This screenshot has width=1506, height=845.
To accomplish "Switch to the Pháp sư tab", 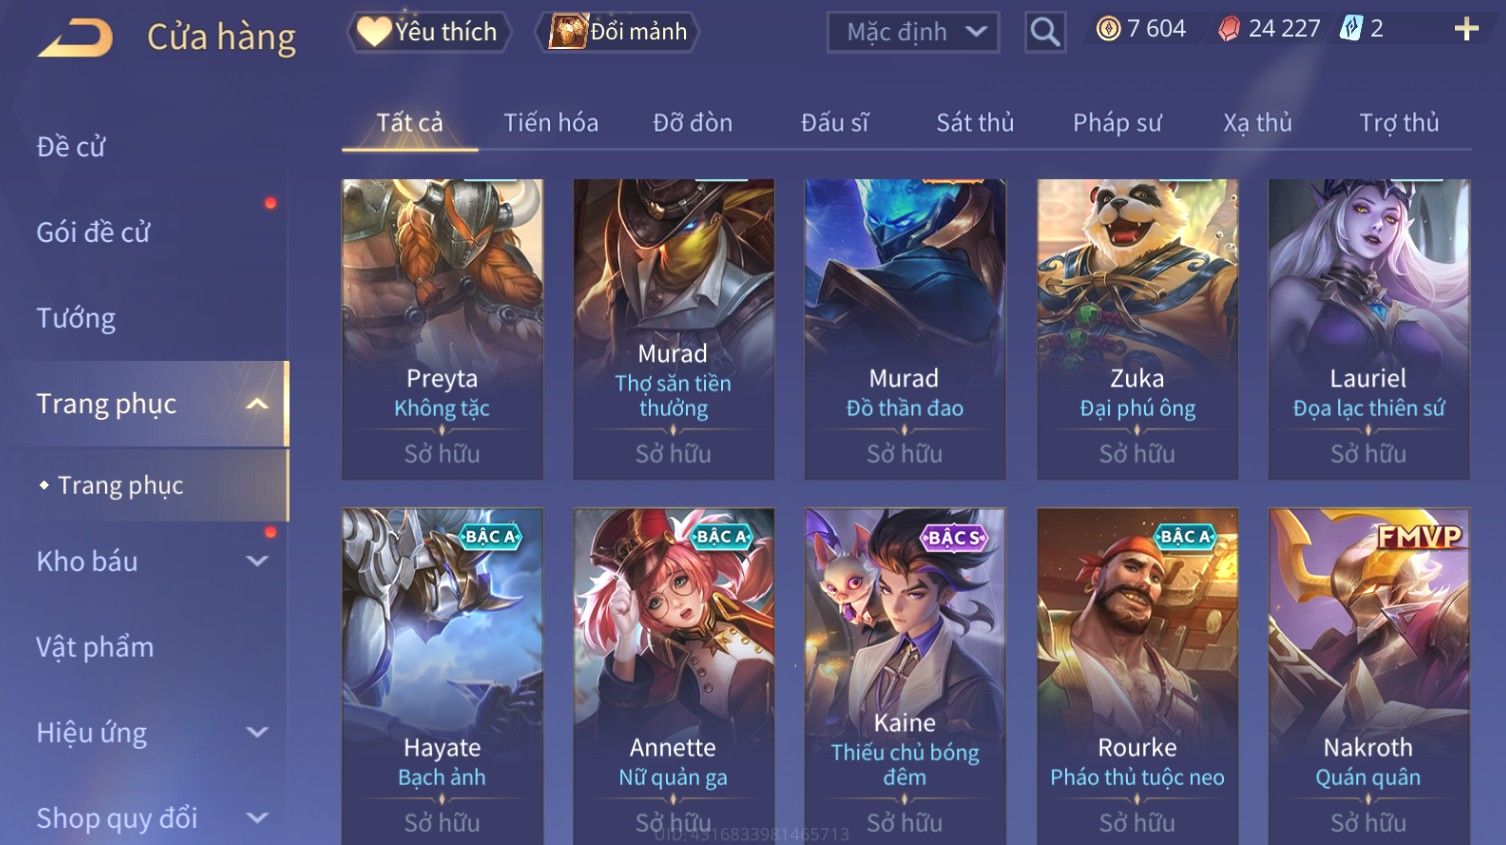I will 1117,123.
